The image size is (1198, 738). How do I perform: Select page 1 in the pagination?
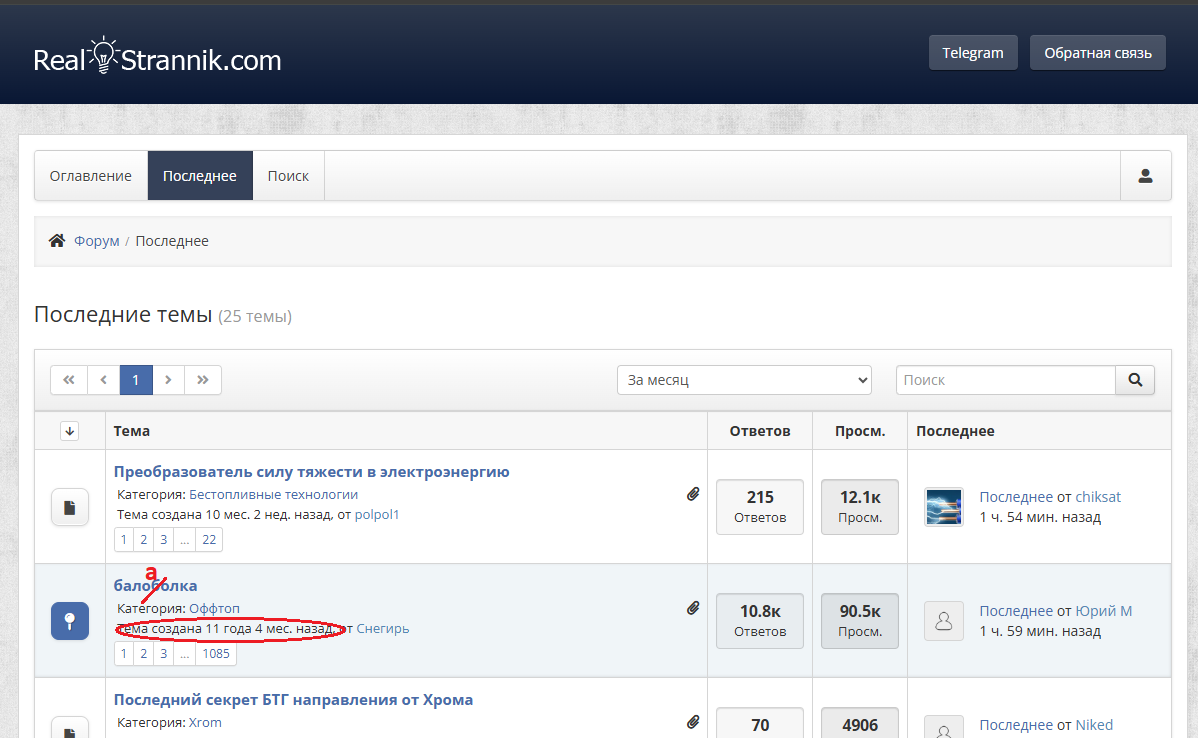pyautogui.click(x=136, y=380)
